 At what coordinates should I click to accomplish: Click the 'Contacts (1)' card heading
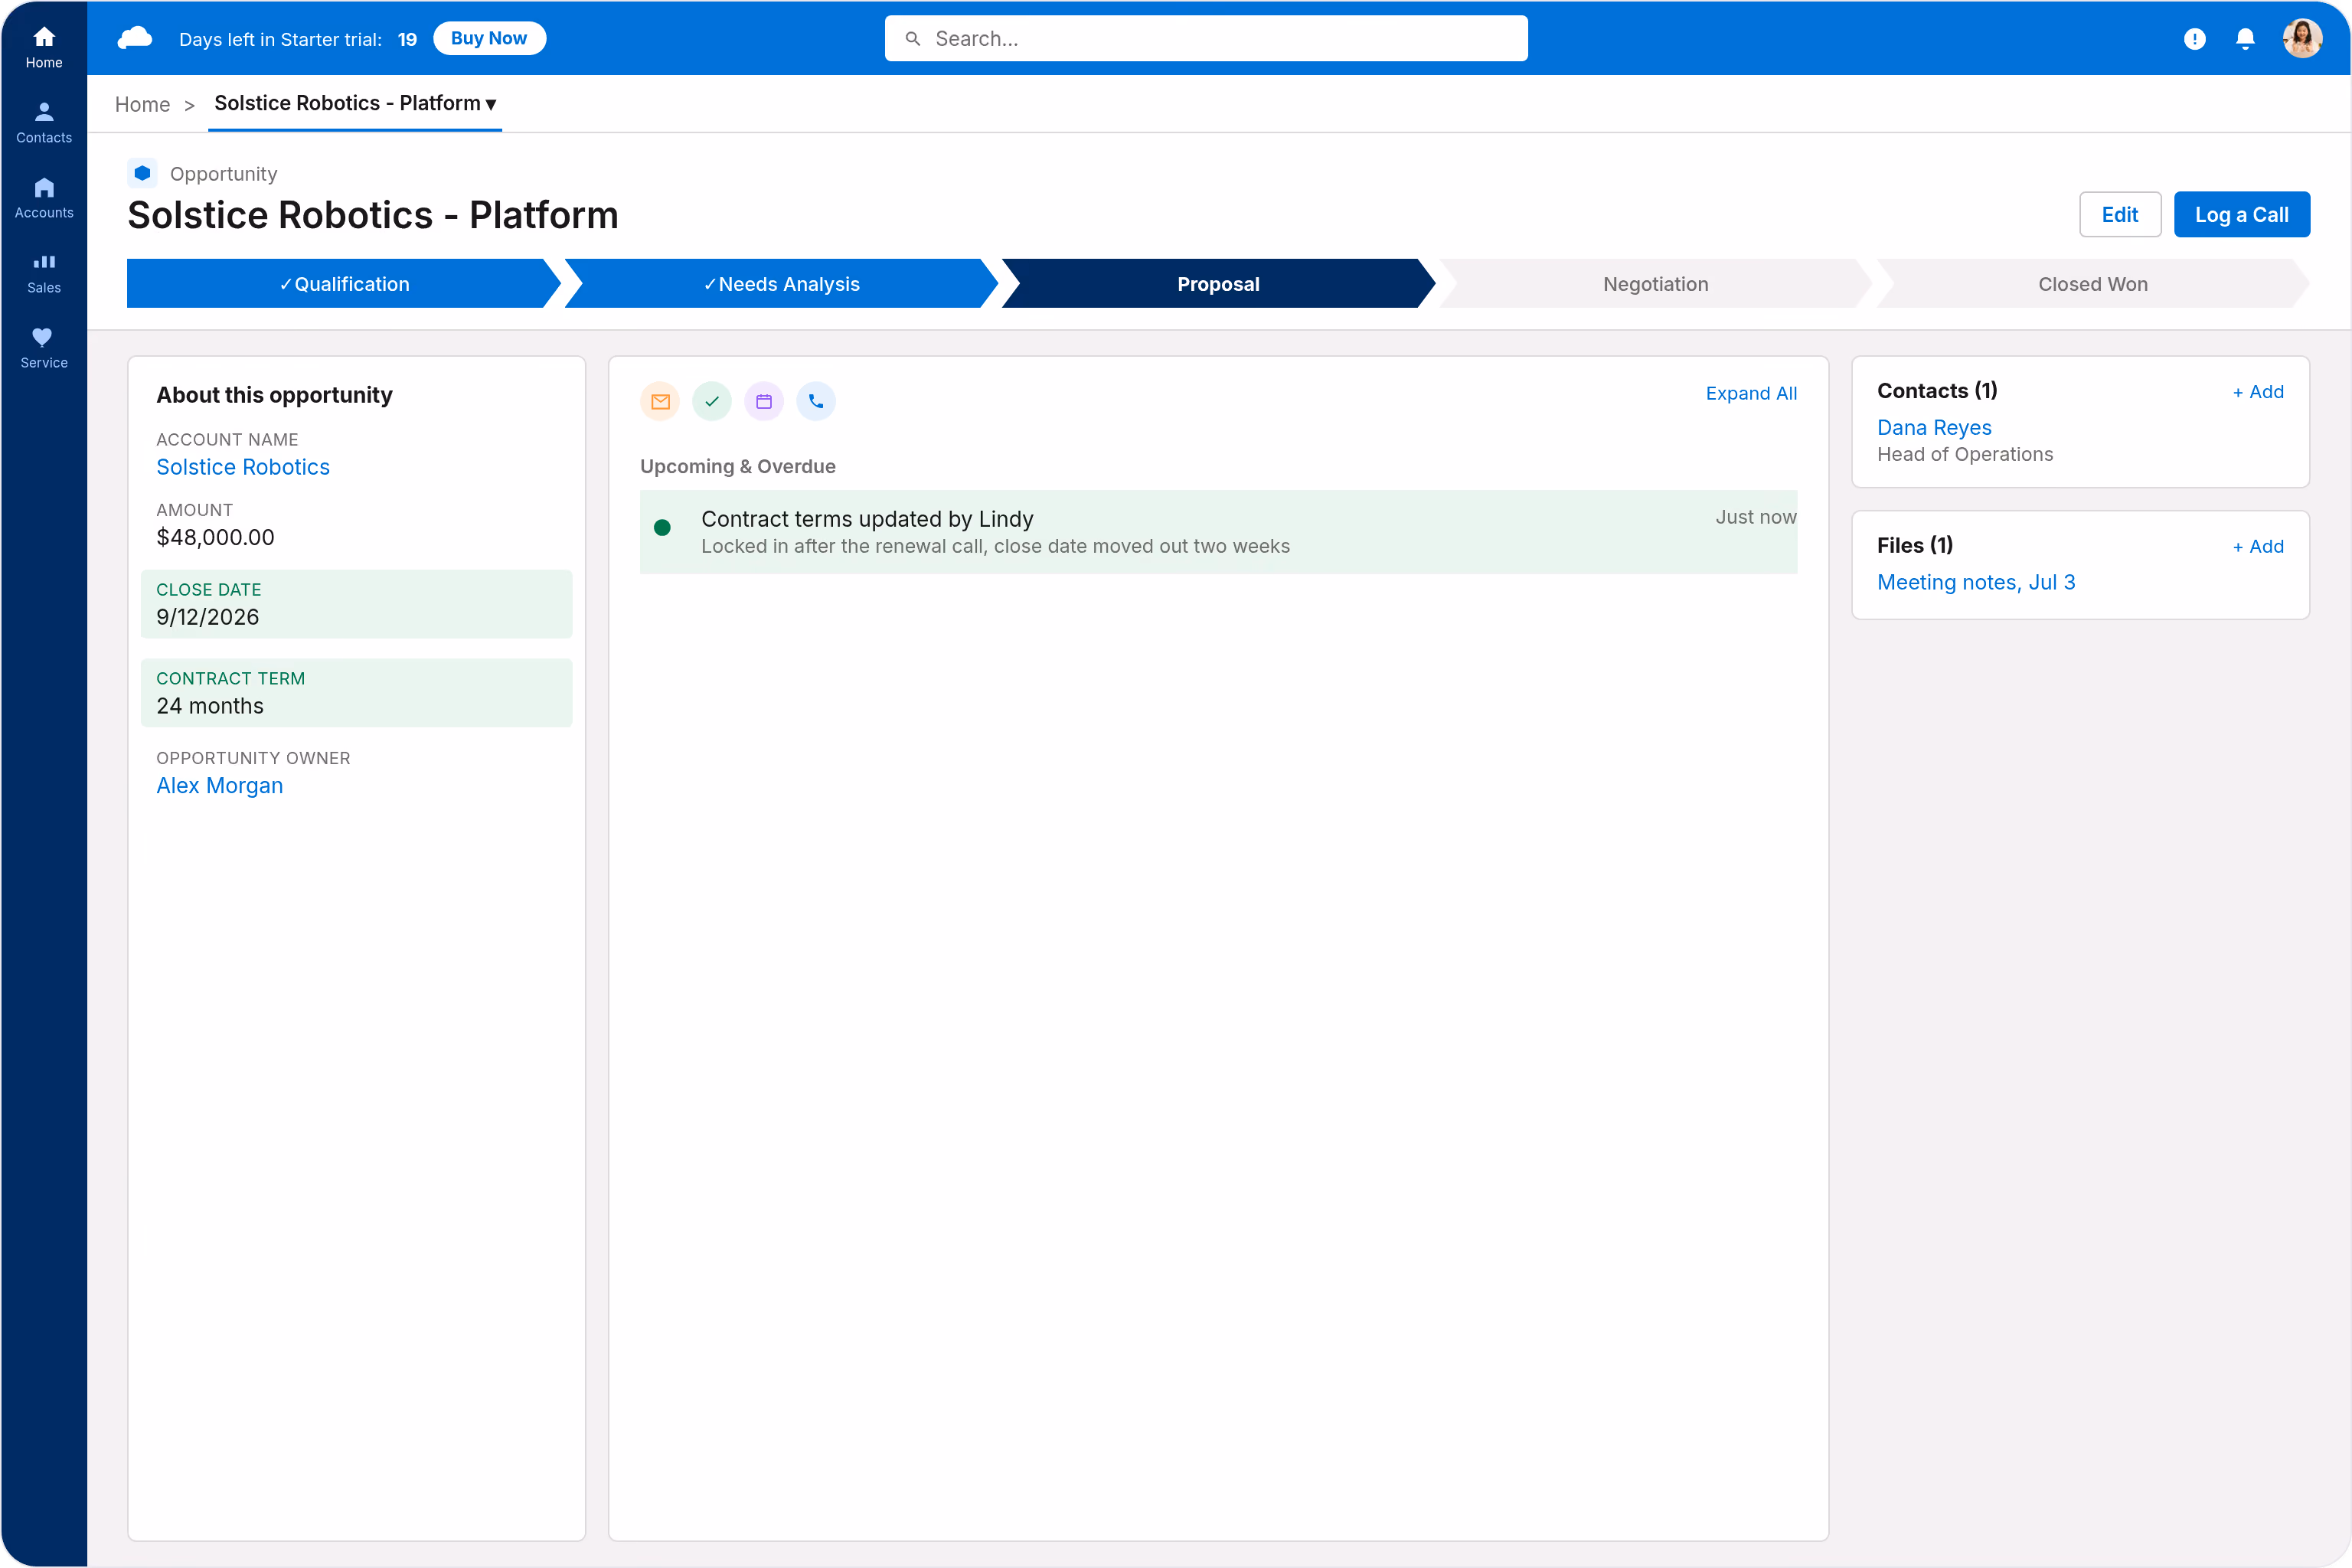pyautogui.click(x=1937, y=391)
